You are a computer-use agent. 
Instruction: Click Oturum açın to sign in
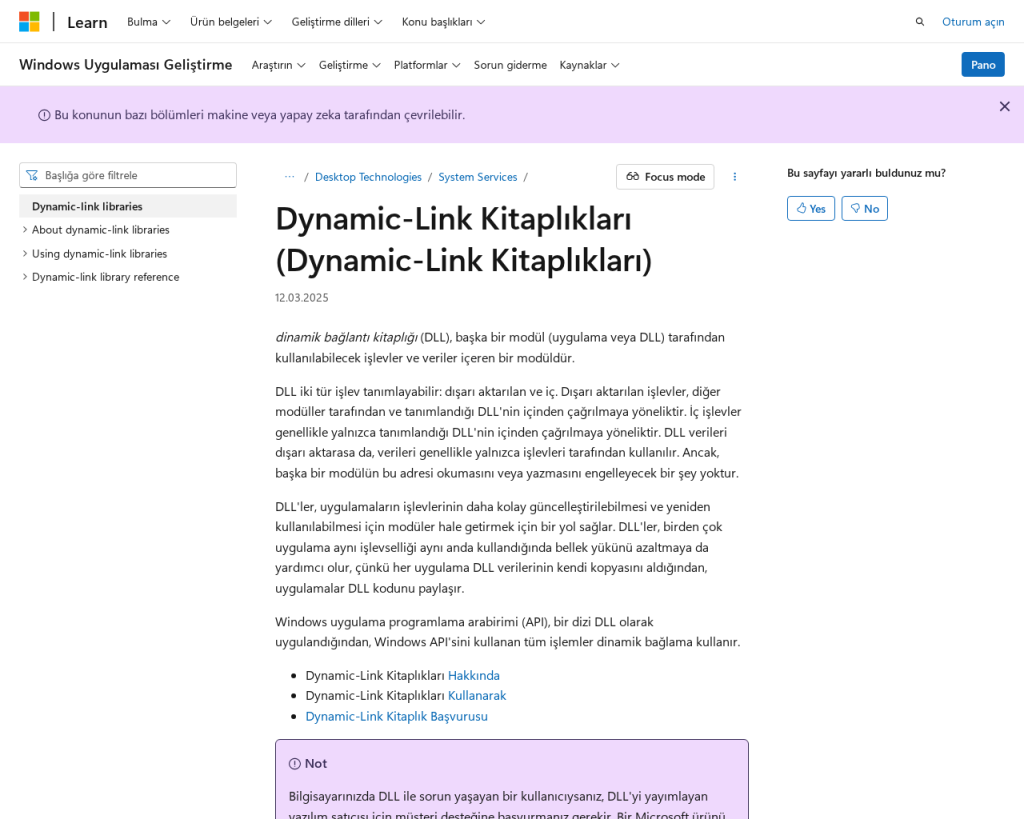tap(973, 22)
